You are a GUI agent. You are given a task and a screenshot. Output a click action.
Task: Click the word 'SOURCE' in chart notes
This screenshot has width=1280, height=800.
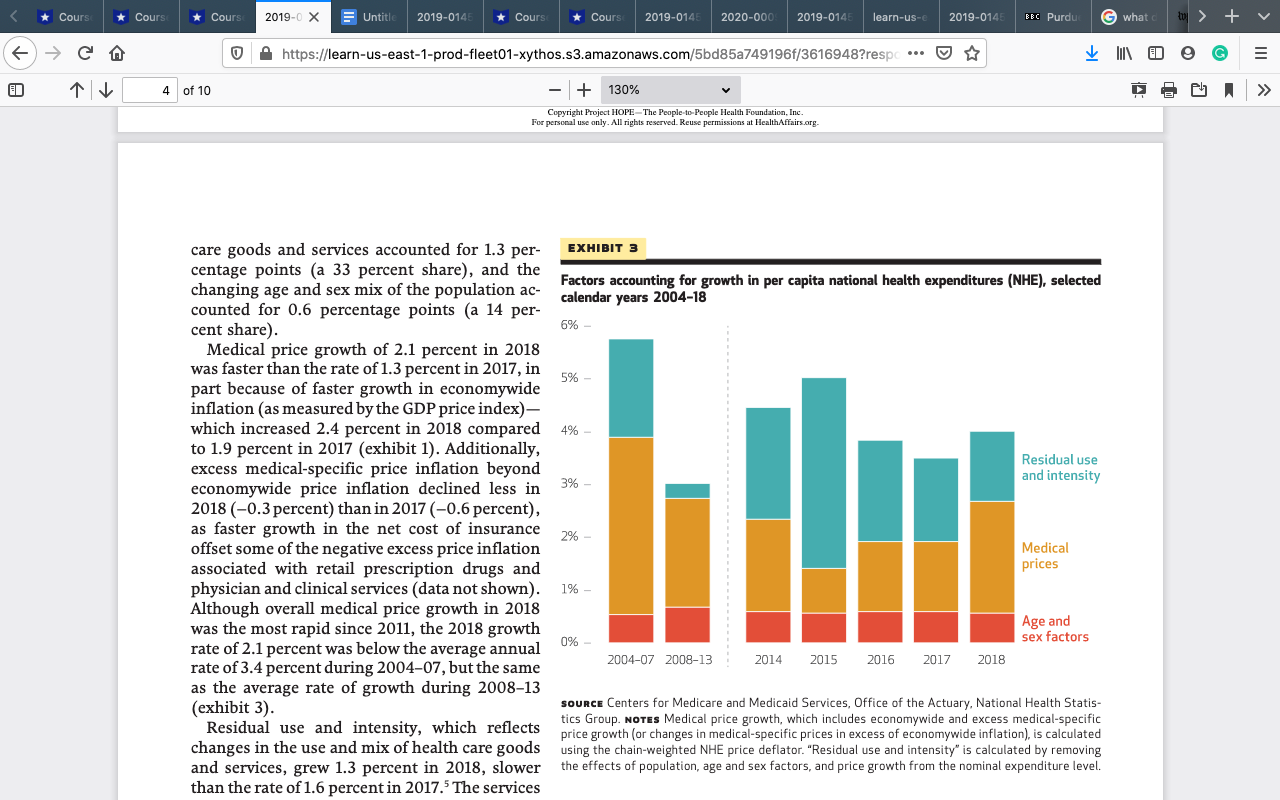click(x=582, y=704)
